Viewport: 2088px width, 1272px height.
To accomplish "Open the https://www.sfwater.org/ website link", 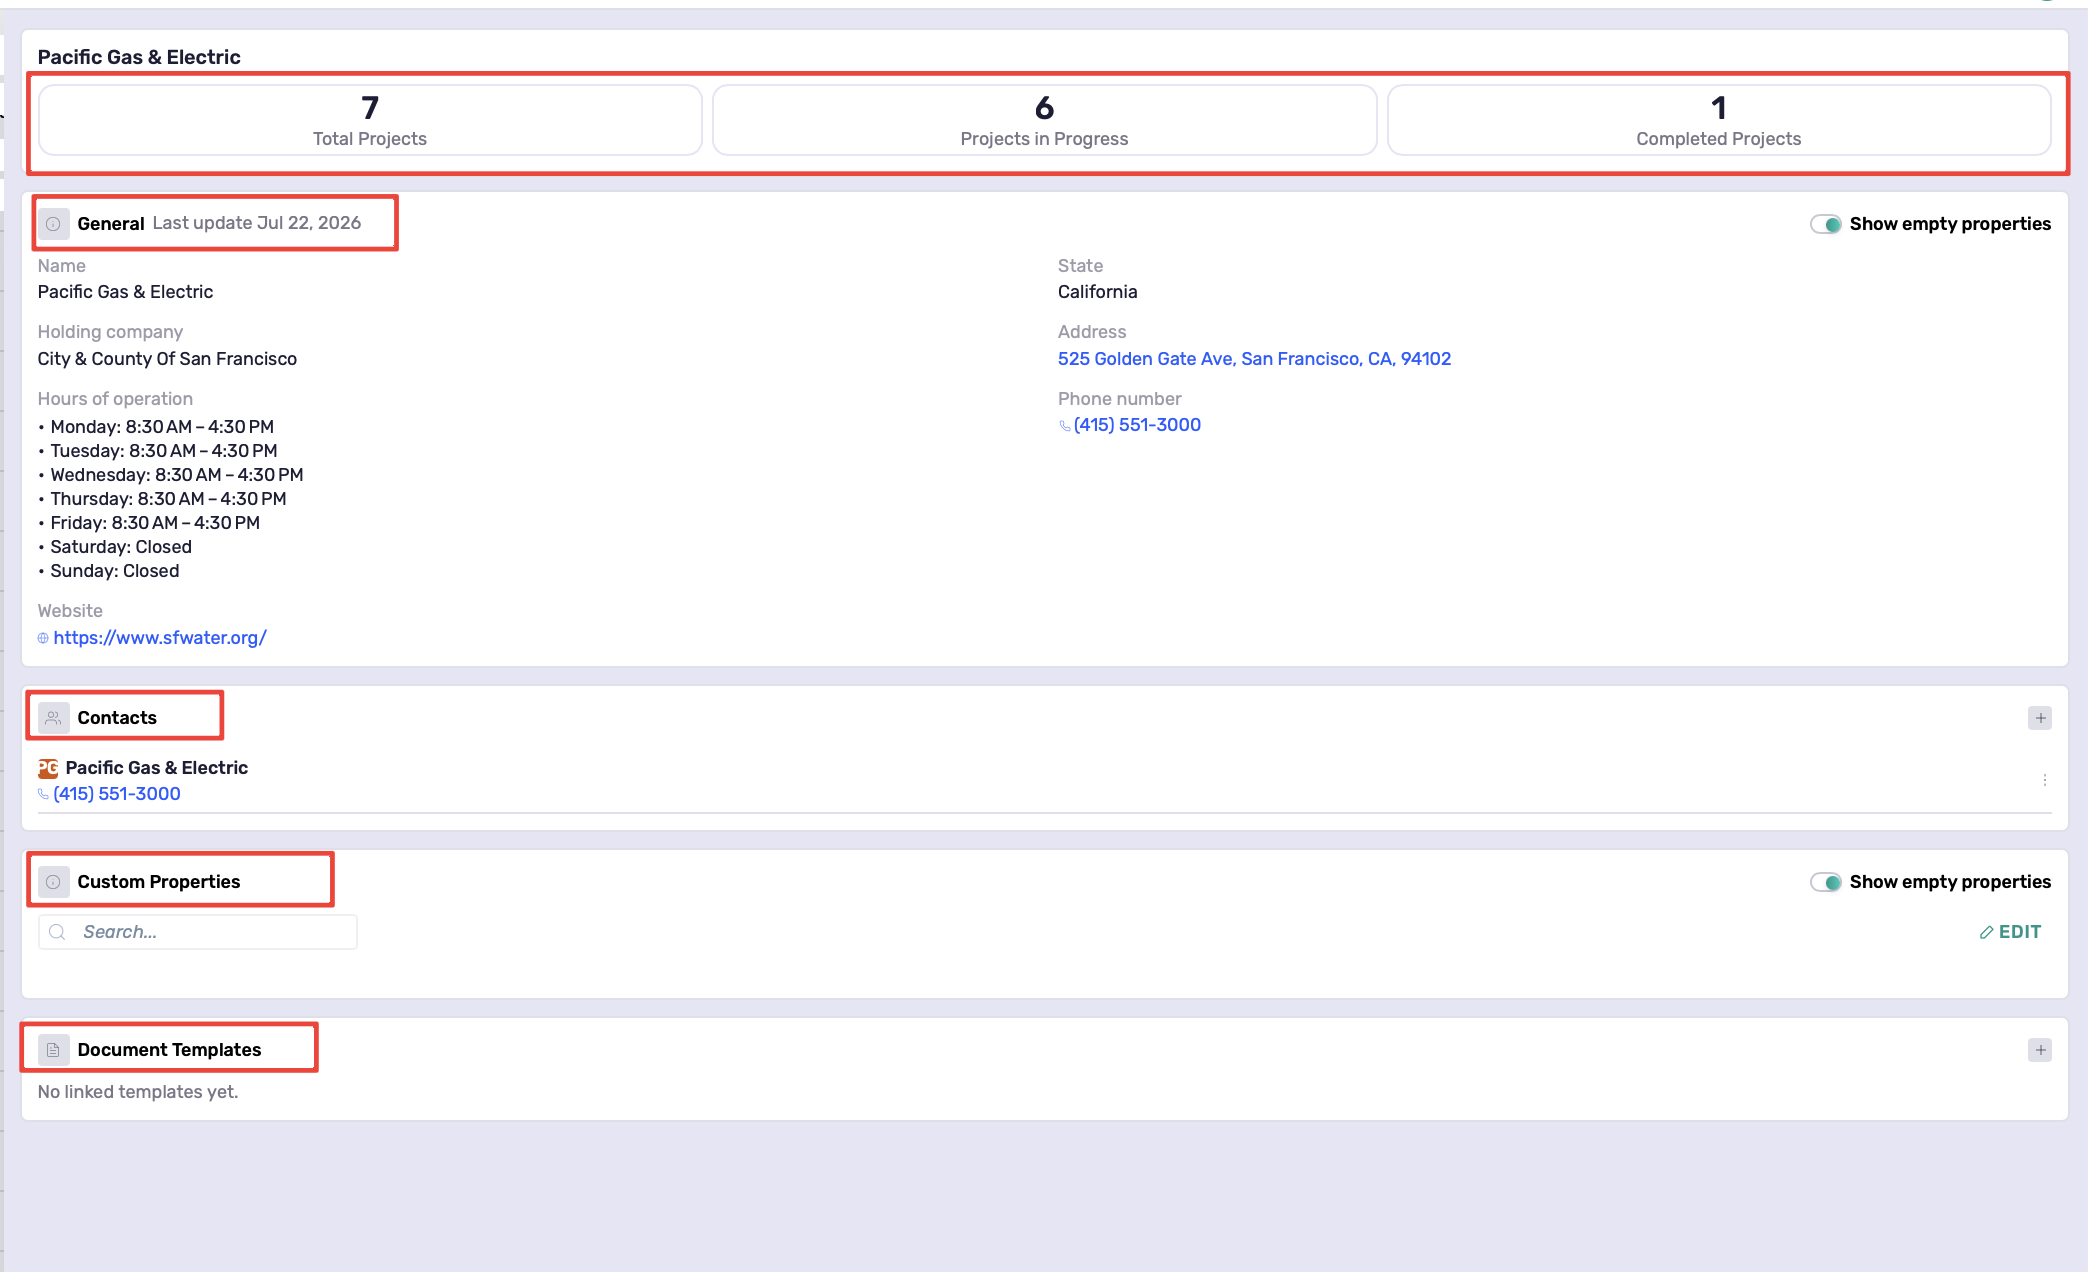I will click(160, 638).
